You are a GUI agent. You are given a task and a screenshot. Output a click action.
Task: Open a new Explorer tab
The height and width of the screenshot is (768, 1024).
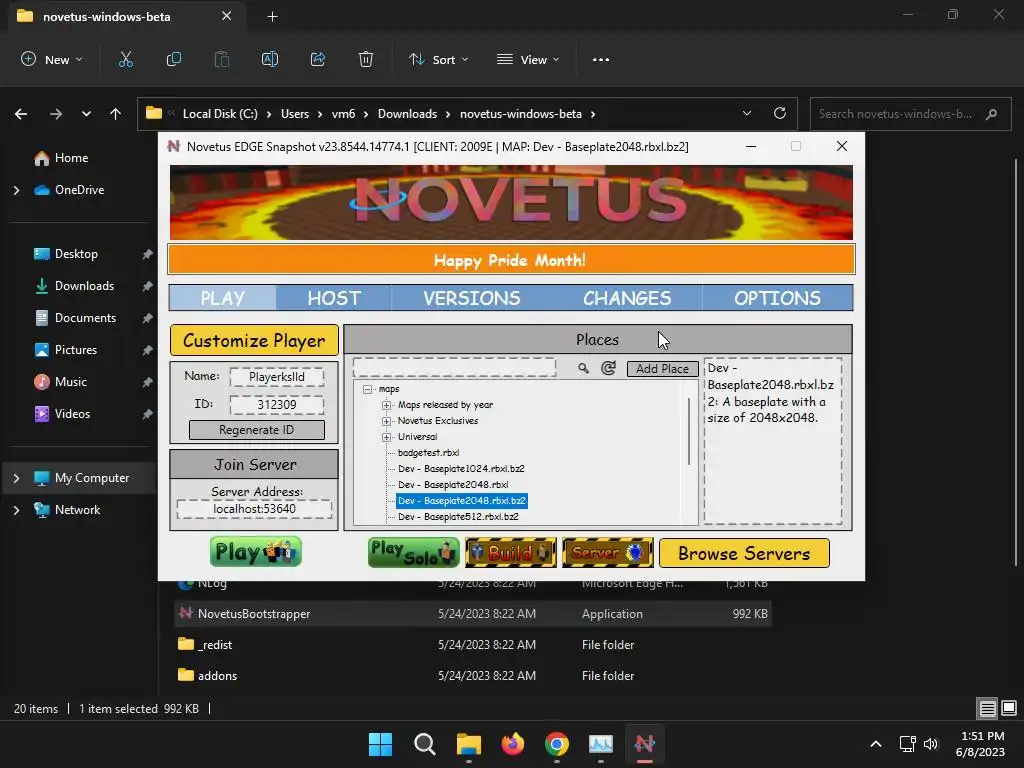[x=272, y=16]
